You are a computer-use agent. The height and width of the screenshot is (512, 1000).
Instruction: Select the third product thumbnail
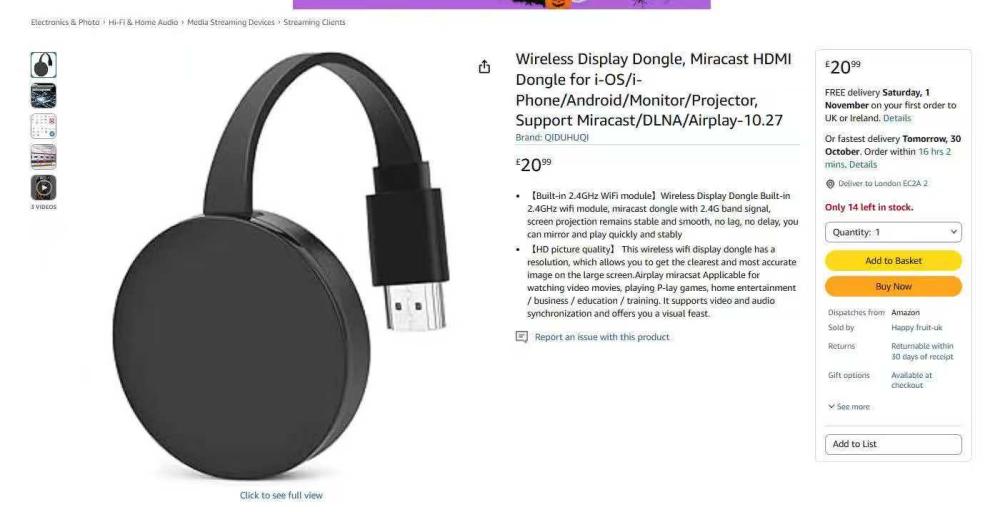pyautogui.click(x=43, y=126)
